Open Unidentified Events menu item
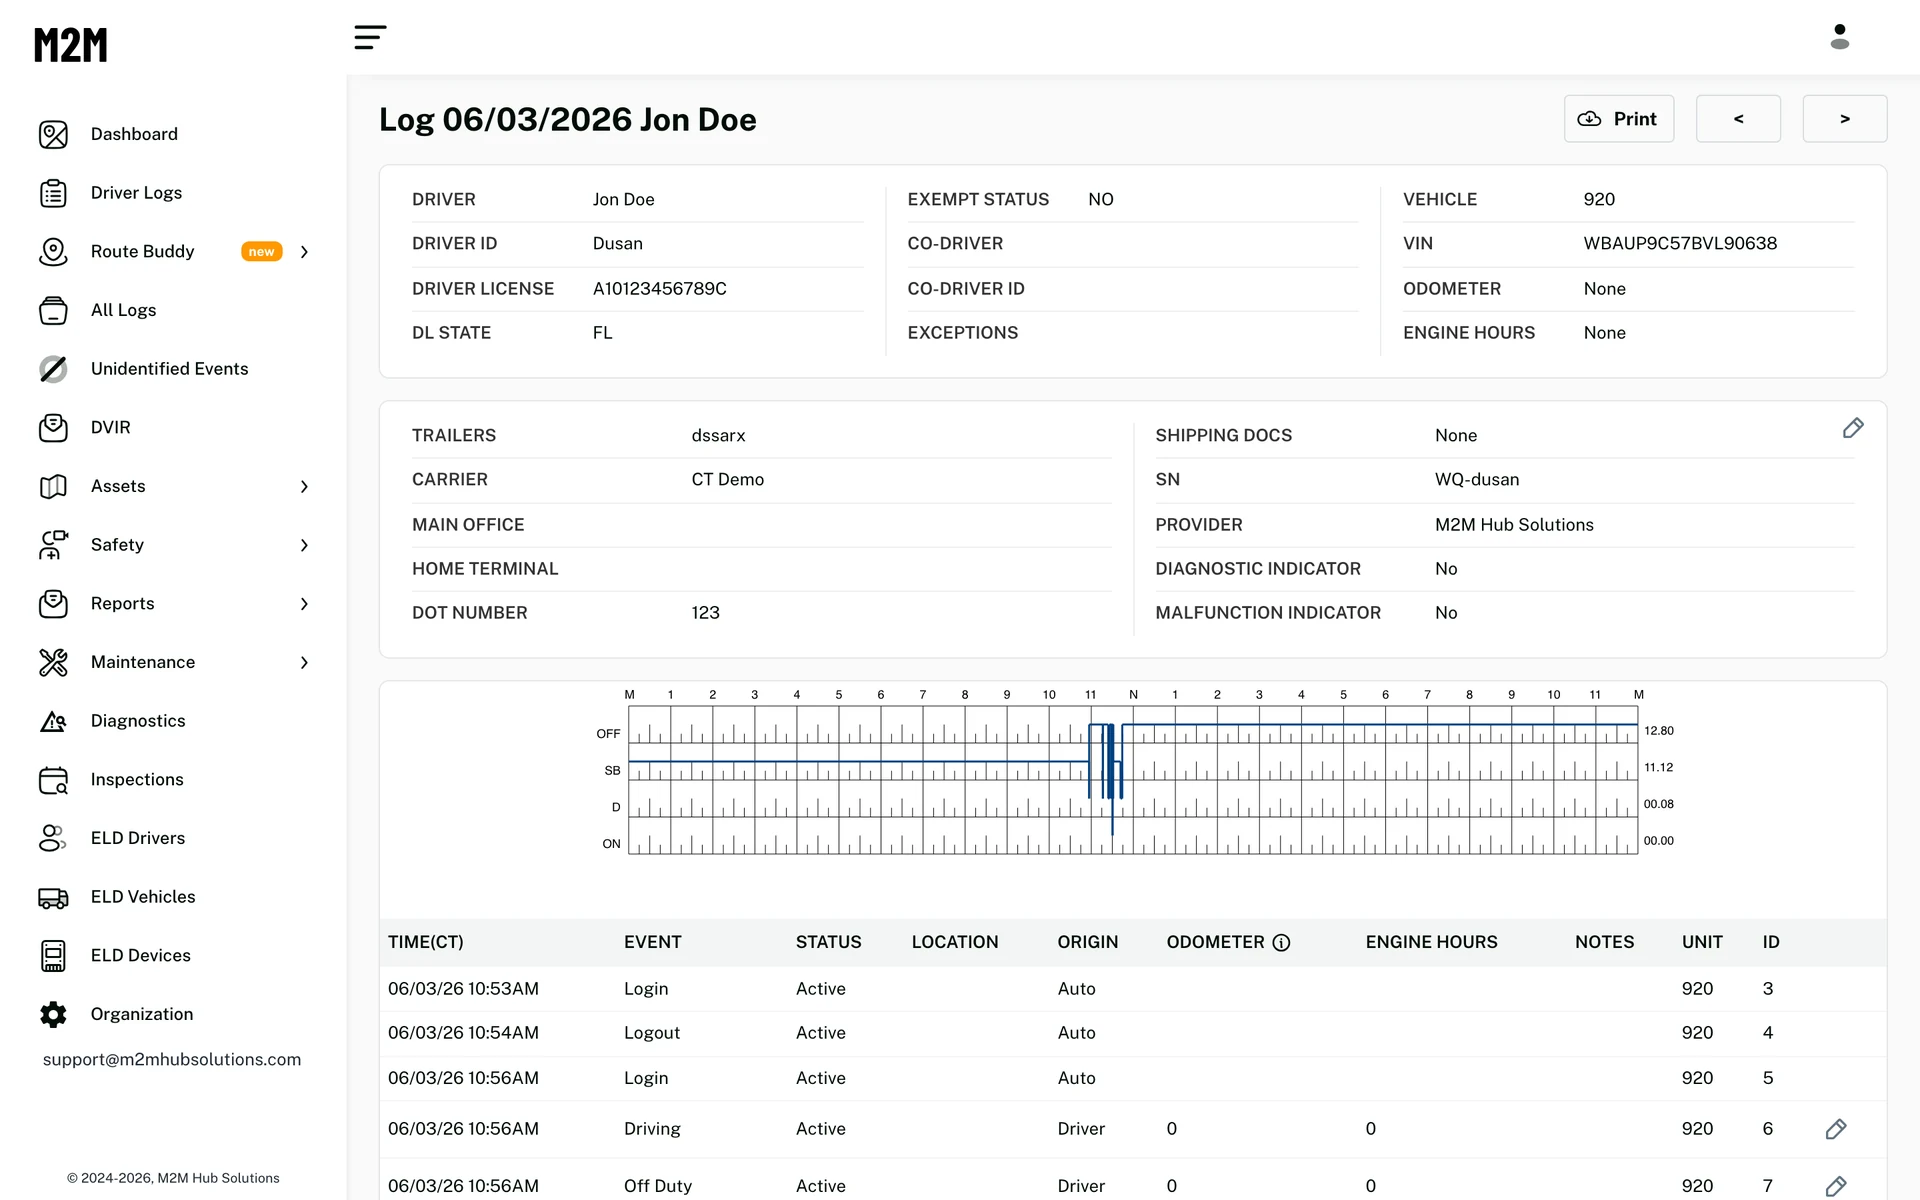Screen dimensions: 1920x1200 pos(169,369)
